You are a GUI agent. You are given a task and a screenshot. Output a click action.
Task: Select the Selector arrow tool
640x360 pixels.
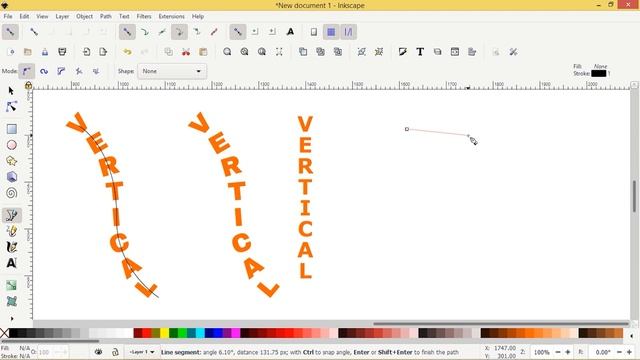11,91
